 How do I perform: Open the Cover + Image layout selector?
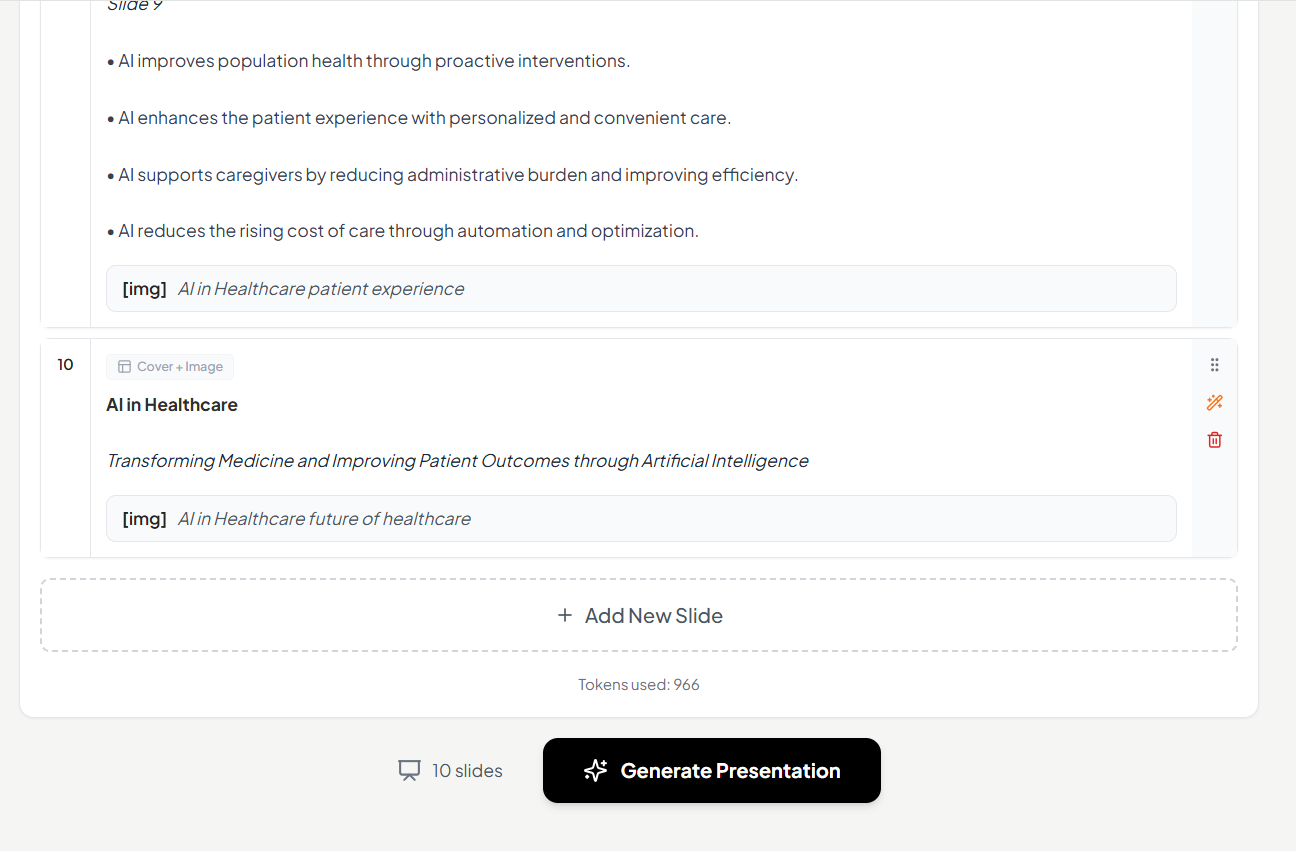[170, 367]
